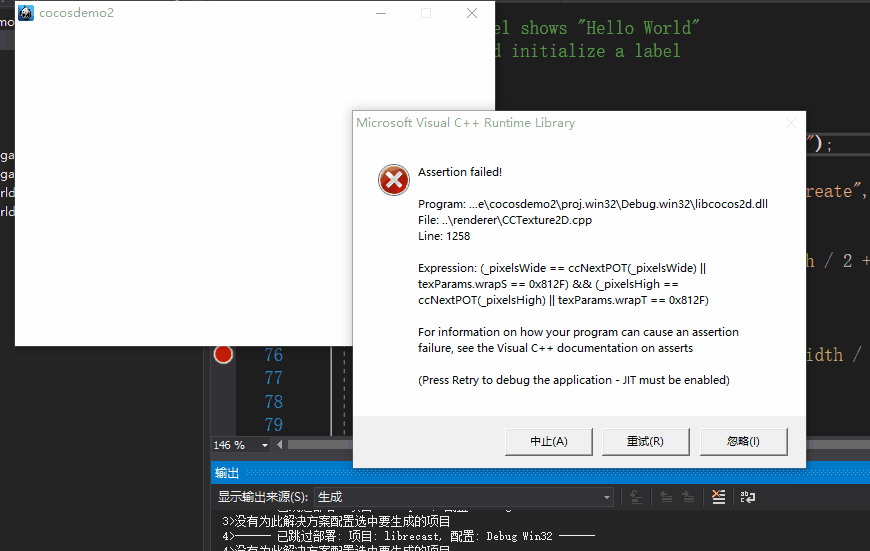Click the 输出 output panel title

click(226, 473)
